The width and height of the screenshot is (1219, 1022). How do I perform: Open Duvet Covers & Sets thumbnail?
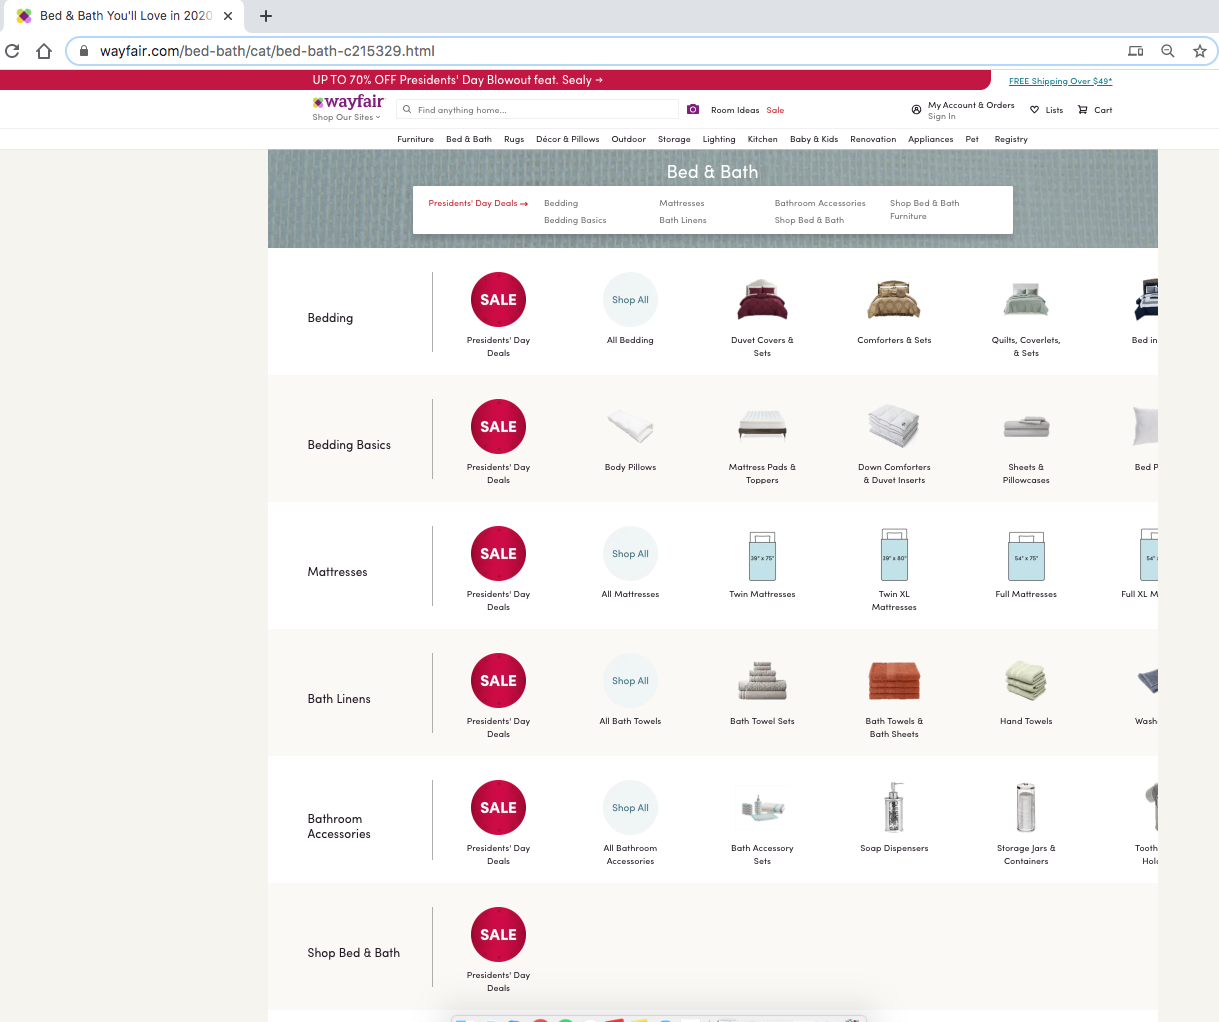762,300
